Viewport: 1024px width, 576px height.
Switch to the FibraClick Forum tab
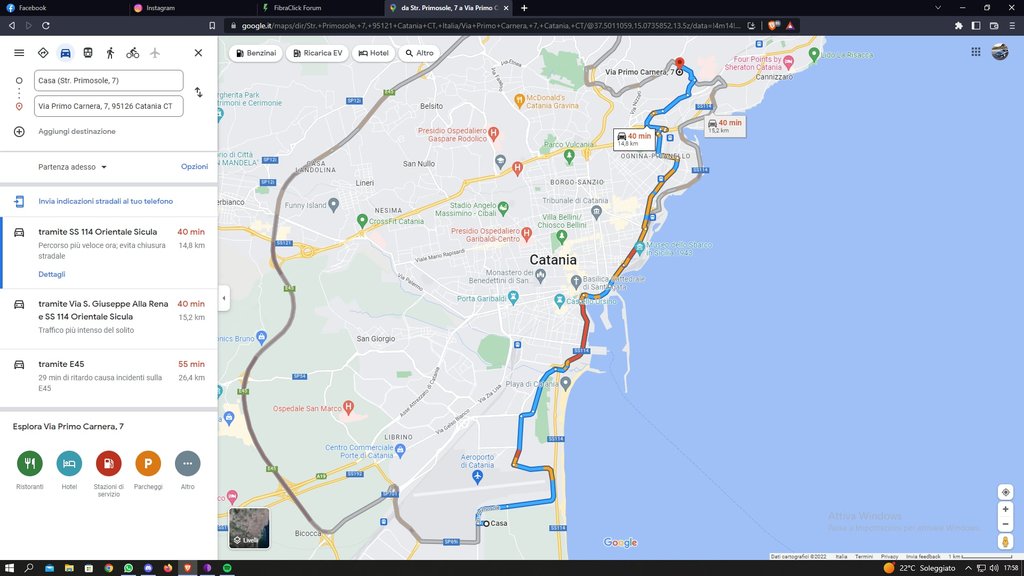pyautogui.click(x=297, y=8)
